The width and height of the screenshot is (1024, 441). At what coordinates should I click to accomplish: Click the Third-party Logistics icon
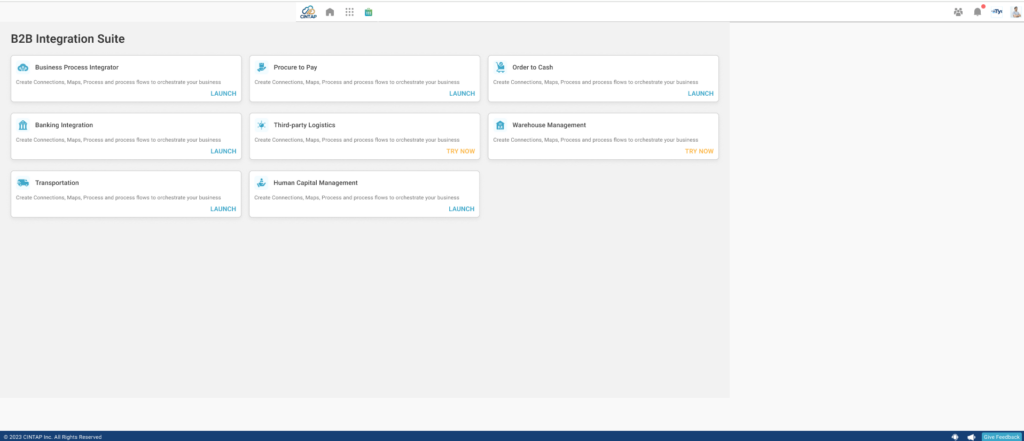pos(261,125)
